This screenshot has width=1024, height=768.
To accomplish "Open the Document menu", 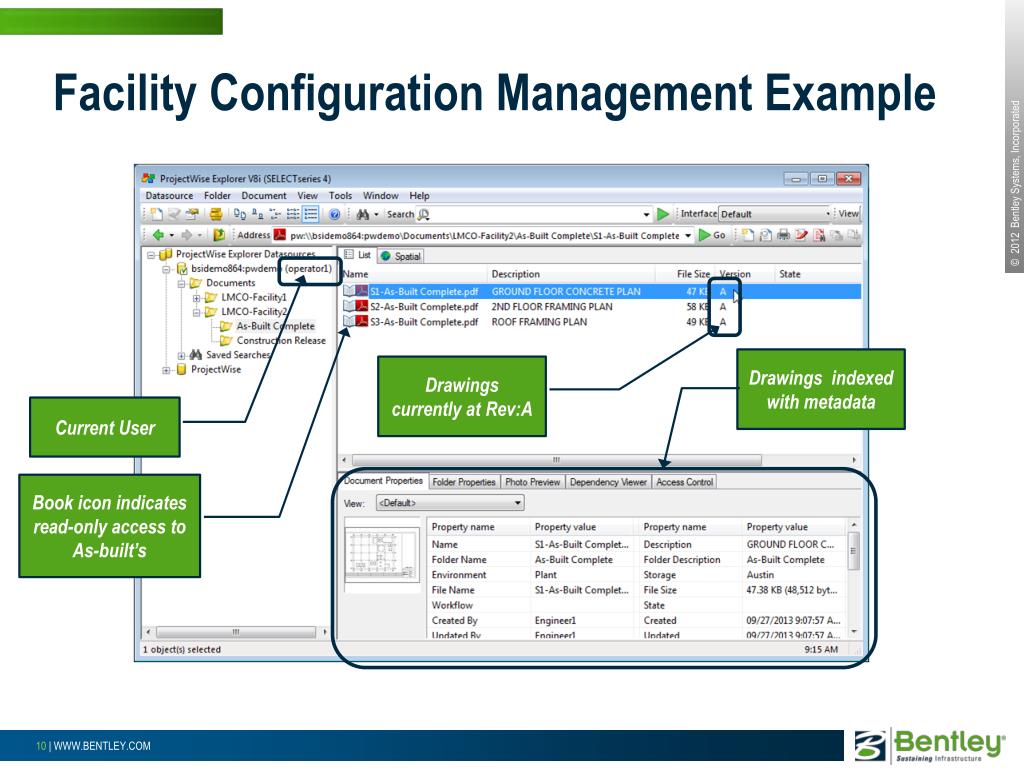I will point(264,195).
